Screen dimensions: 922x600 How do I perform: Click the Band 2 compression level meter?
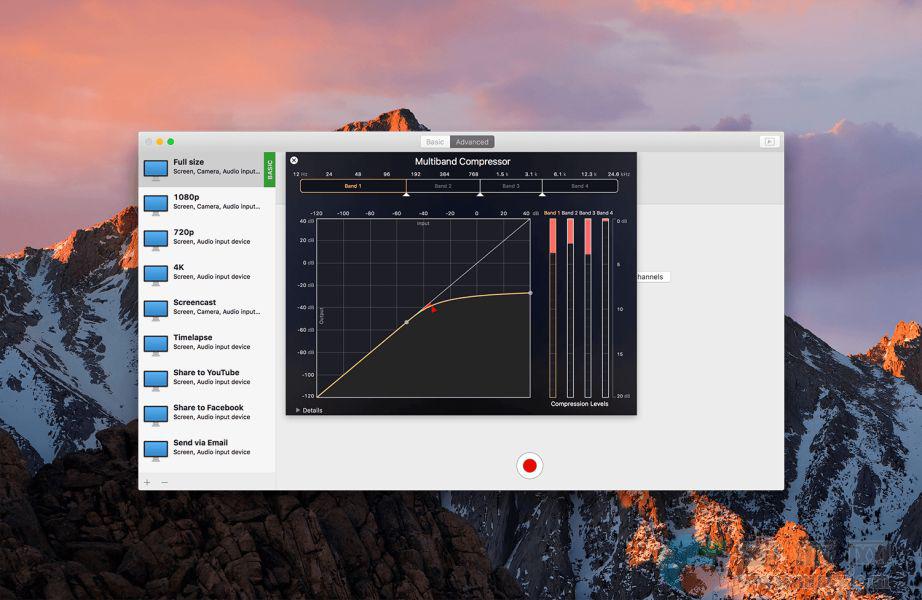tap(570, 308)
